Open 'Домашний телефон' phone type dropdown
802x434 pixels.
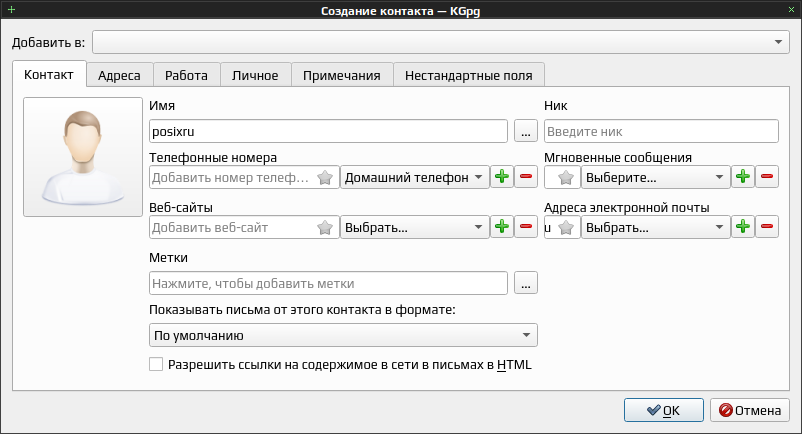tap(414, 177)
